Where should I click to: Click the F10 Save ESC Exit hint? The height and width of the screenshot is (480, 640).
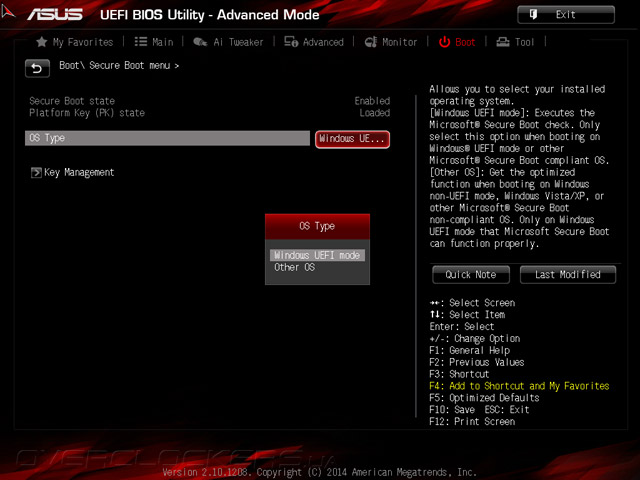click(479, 410)
